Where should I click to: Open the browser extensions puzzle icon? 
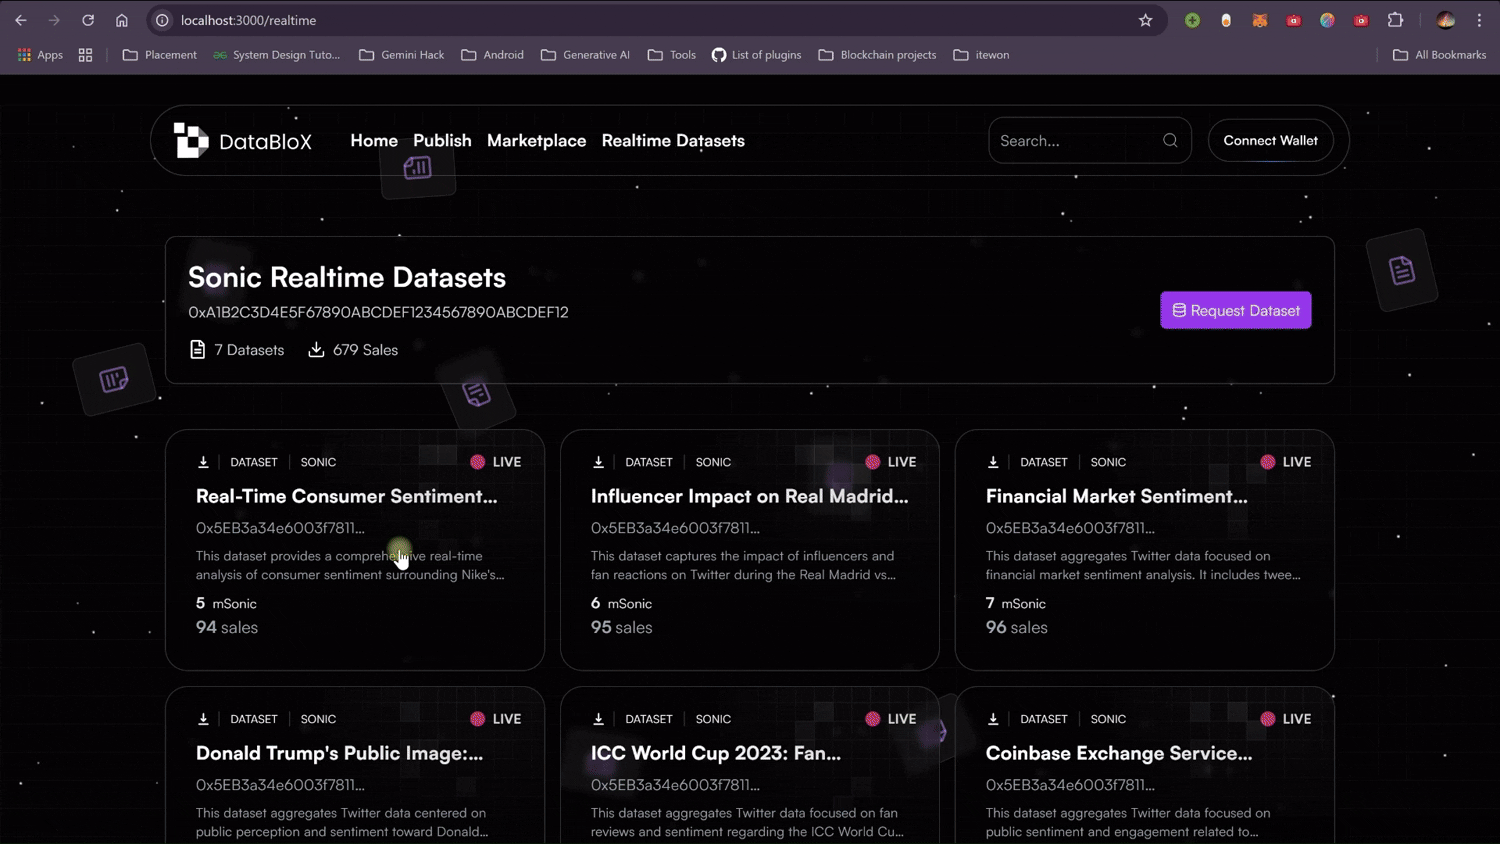1395,20
